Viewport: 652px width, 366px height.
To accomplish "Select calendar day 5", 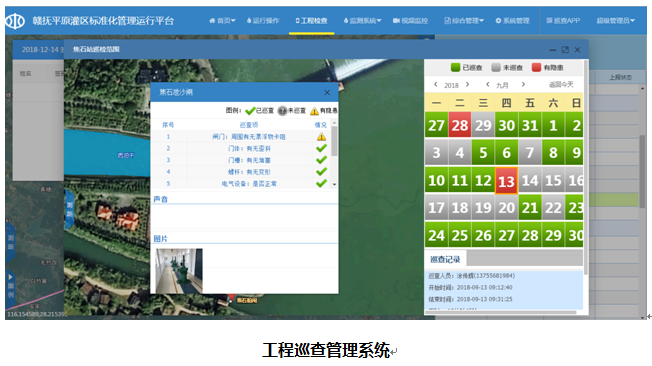I will (483, 153).
